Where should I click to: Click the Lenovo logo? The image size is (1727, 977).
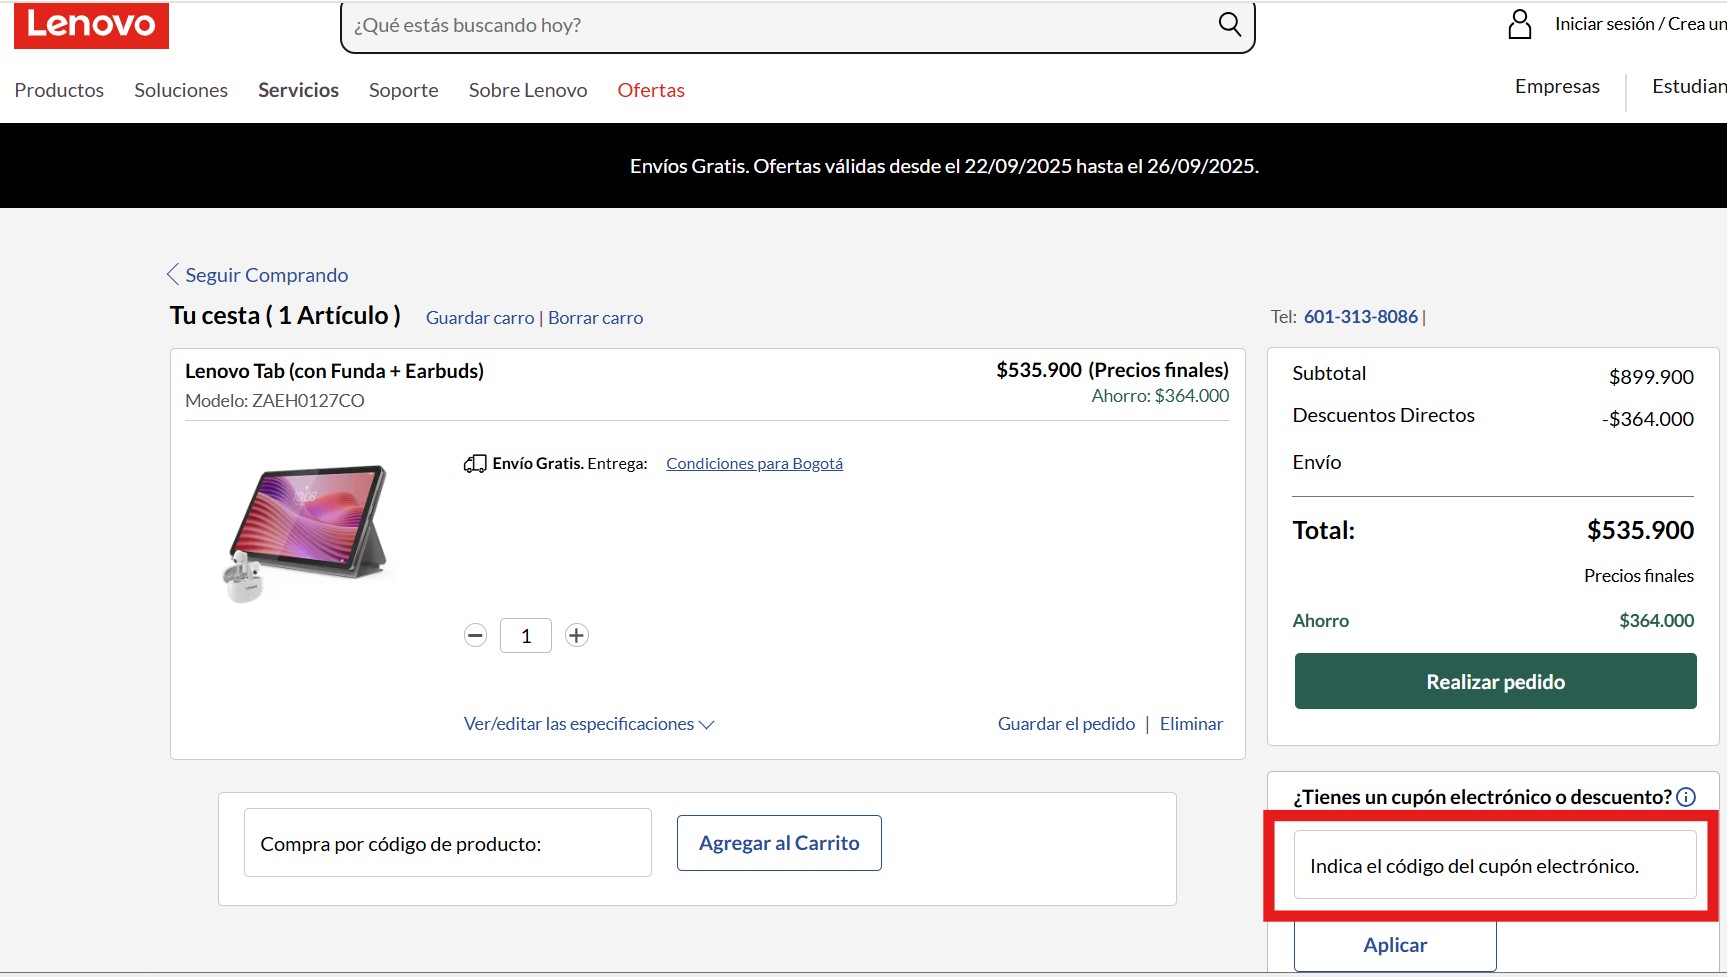click(x=91, y=25)
